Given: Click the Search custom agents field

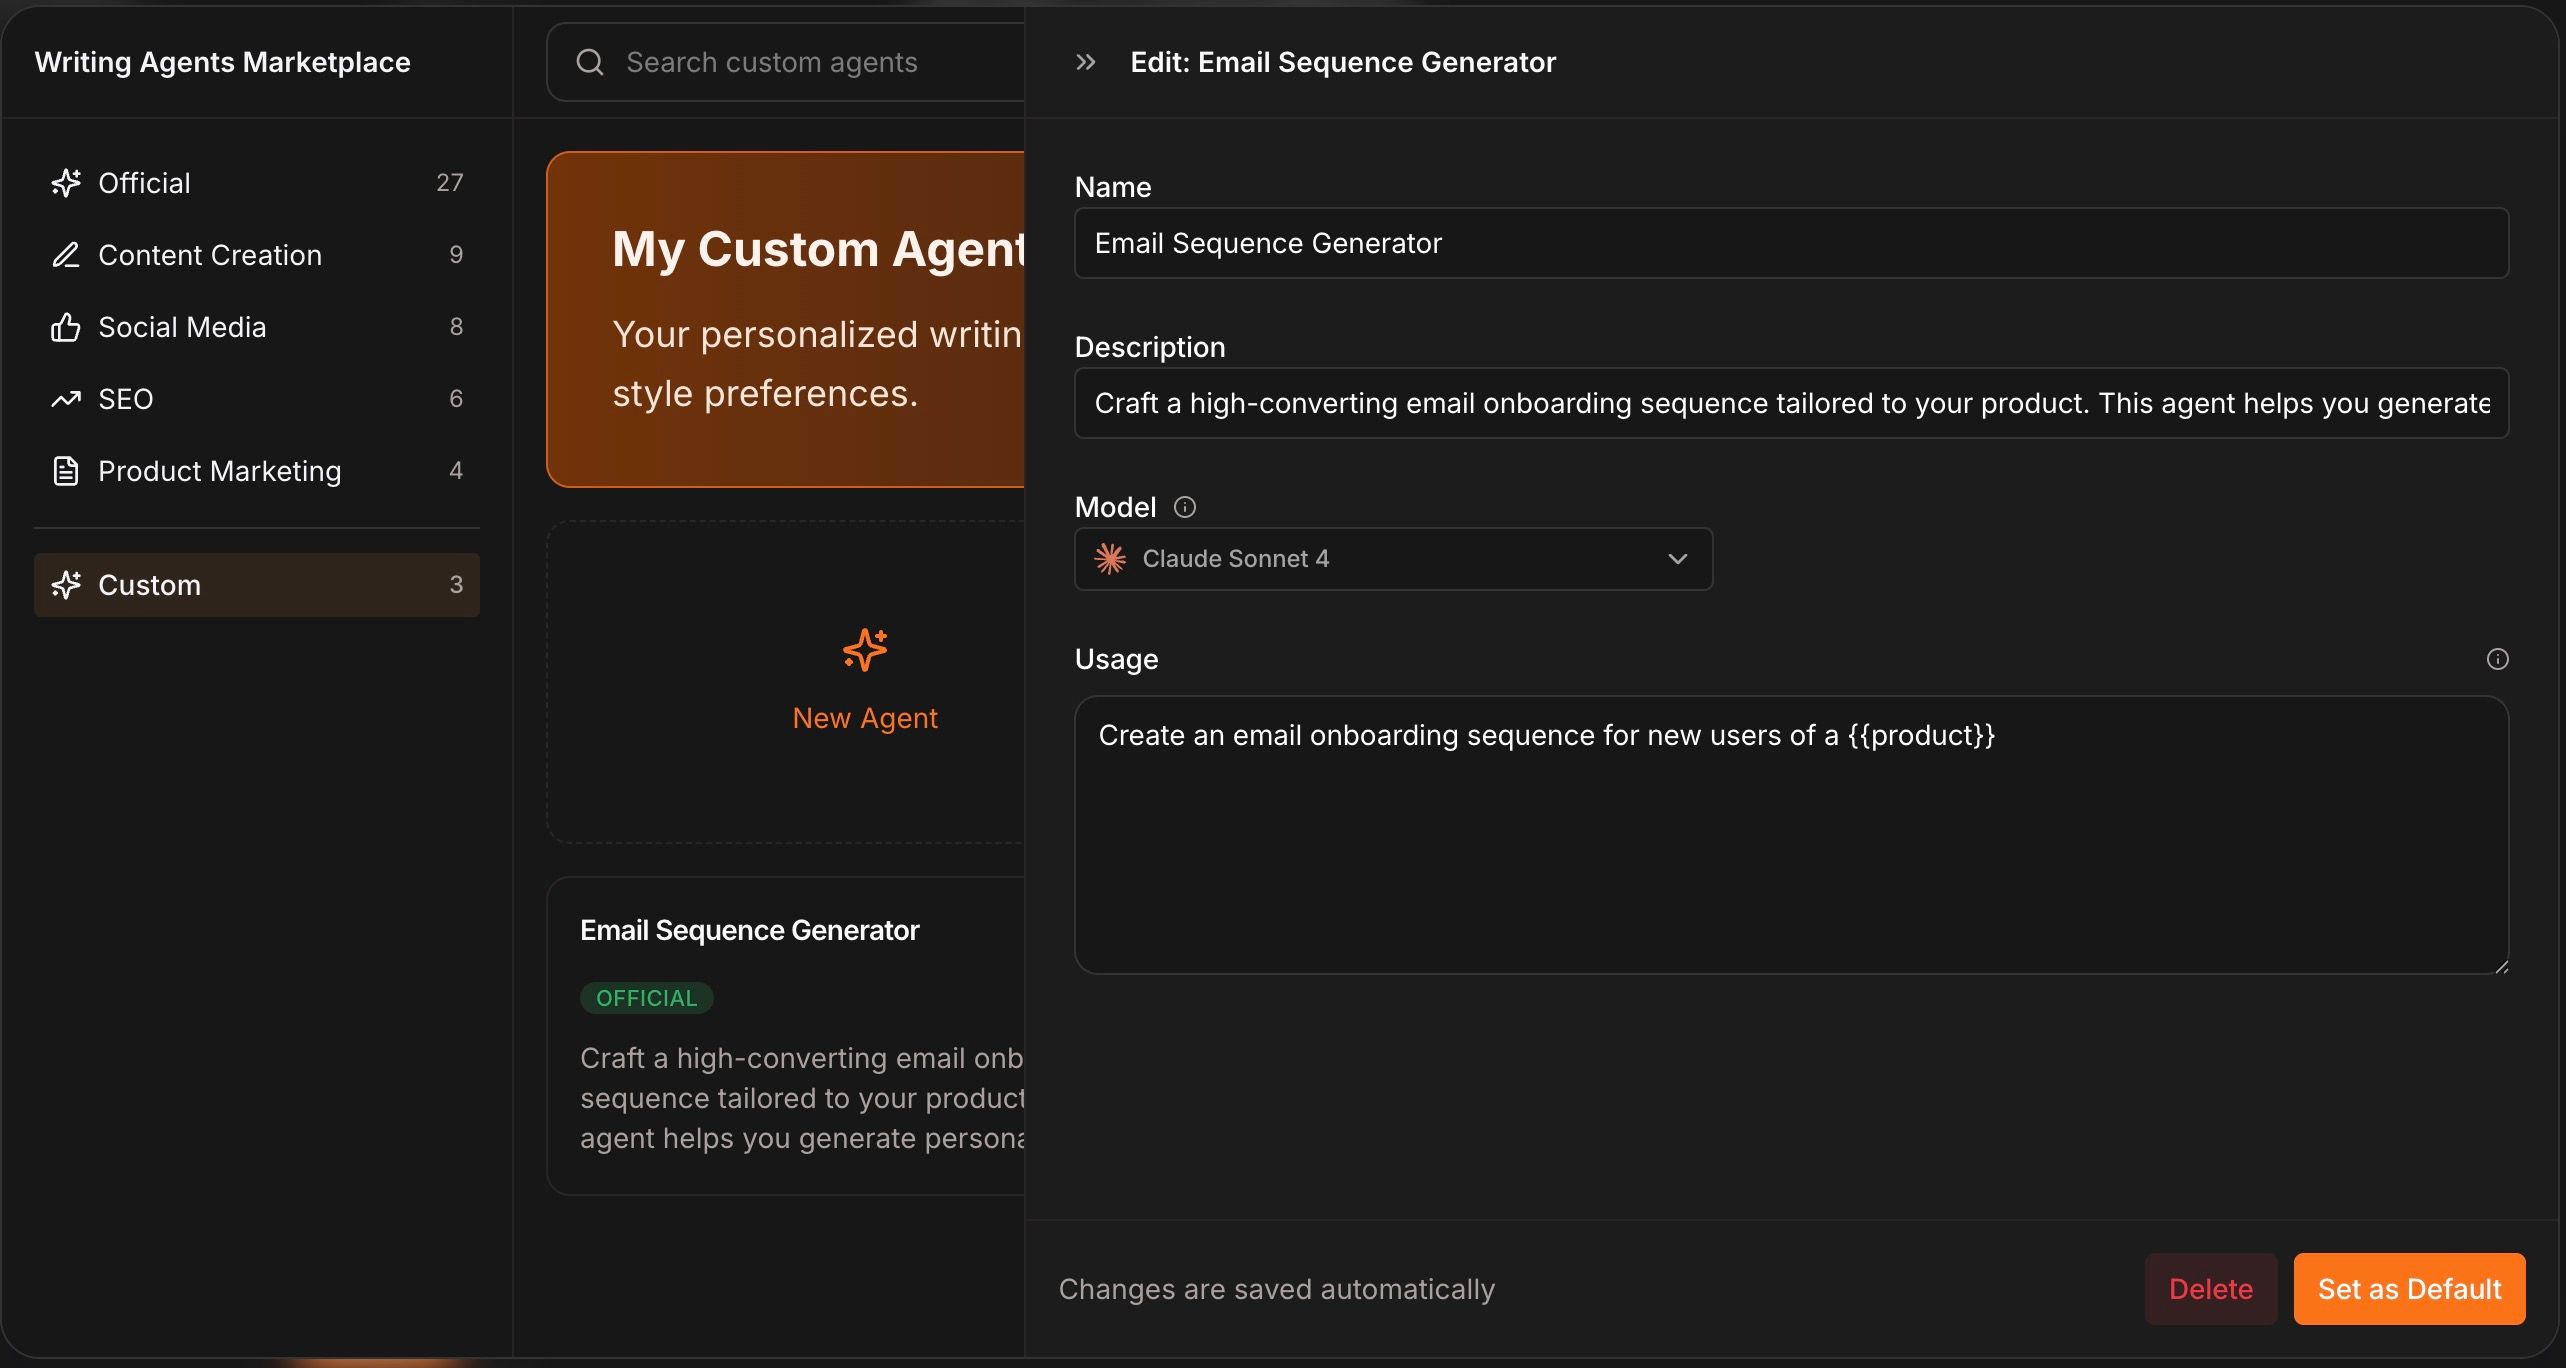Looking at the screenshot, I should click(x=786, y=62).
